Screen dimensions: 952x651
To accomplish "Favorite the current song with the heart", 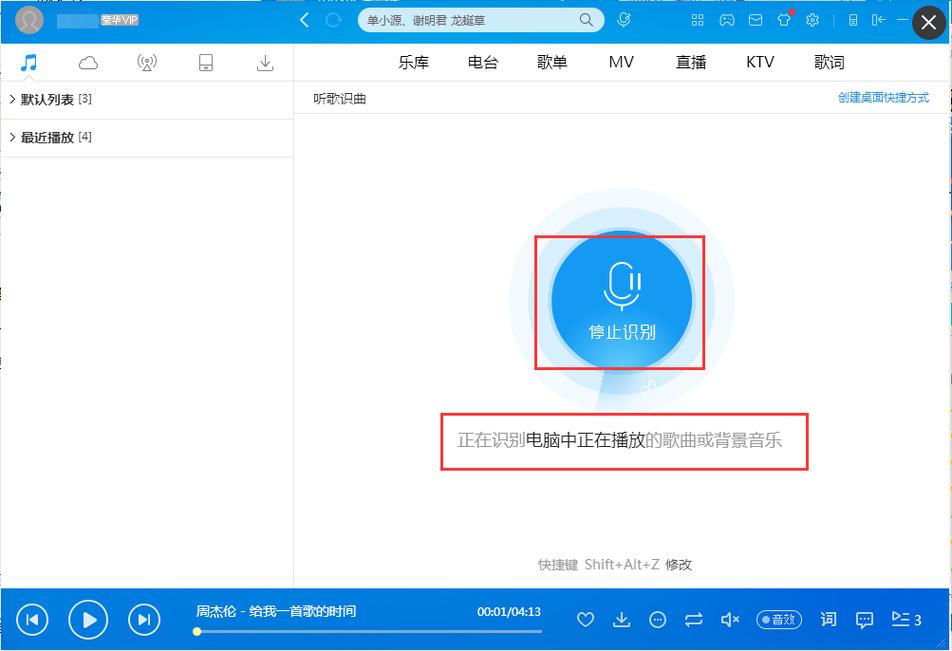I will [585, 620].
